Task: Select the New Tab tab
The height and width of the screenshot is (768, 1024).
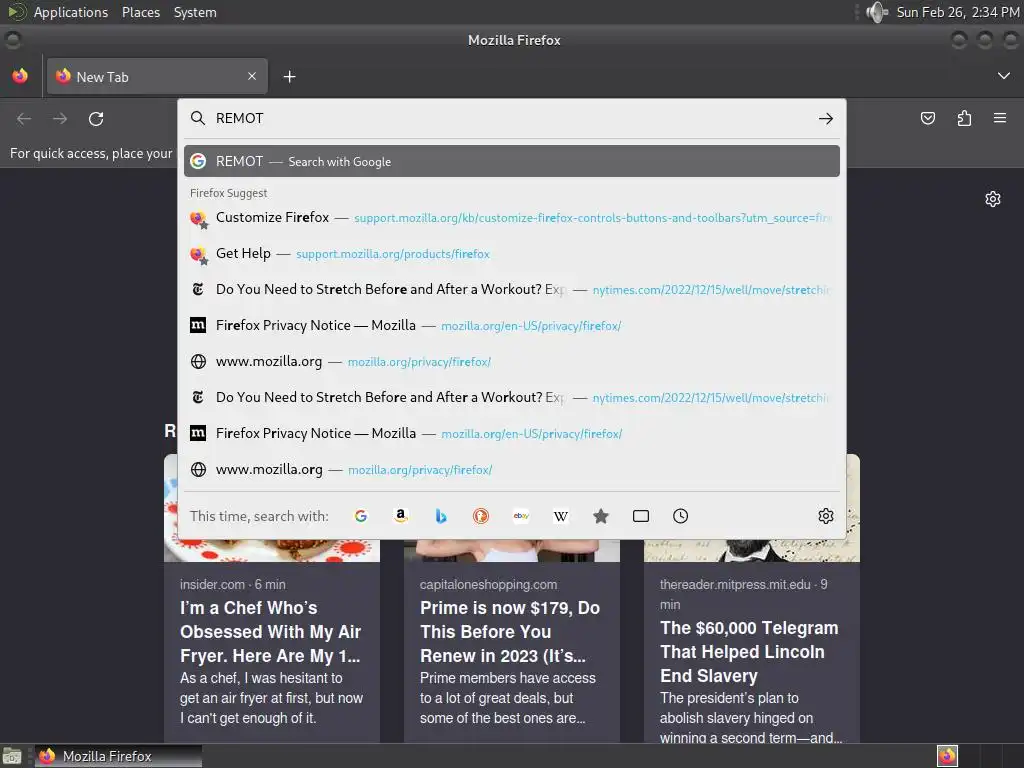Action: [157, 76]
